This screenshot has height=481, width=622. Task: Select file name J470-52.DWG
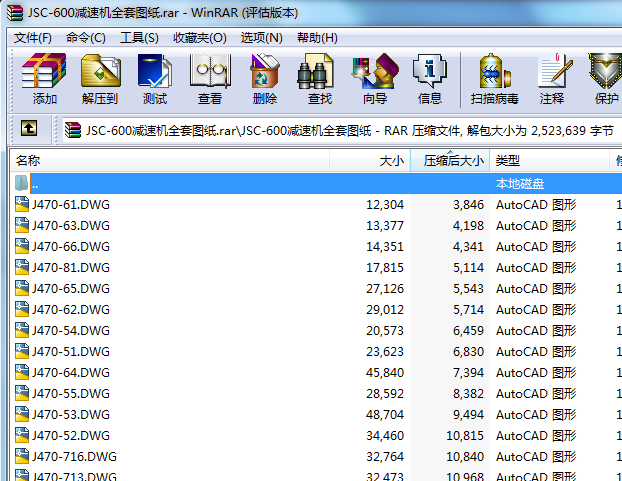[71, 435]
